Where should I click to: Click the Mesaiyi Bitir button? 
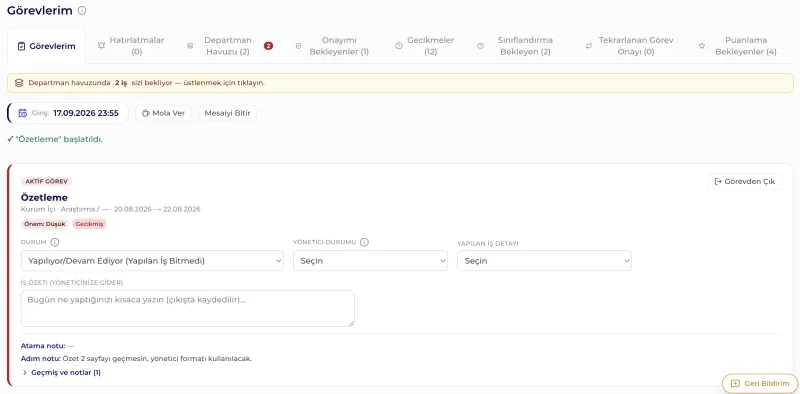[x=228, y=113]
